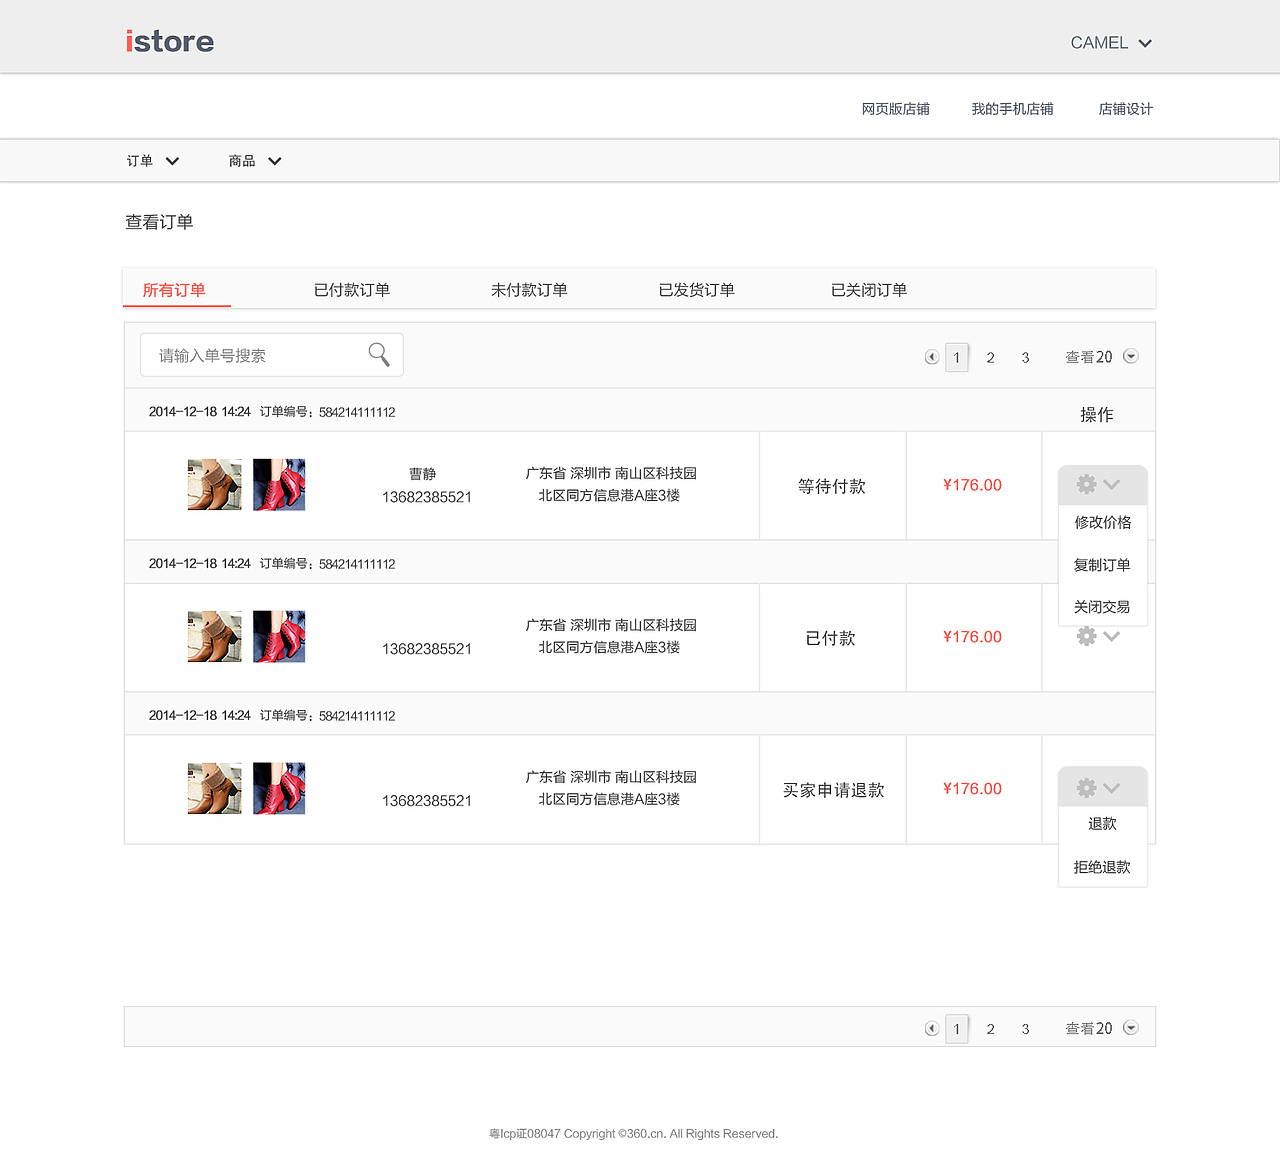Open the CAMEL account dropdown
The image size is (1280, 1151).
1110,42
